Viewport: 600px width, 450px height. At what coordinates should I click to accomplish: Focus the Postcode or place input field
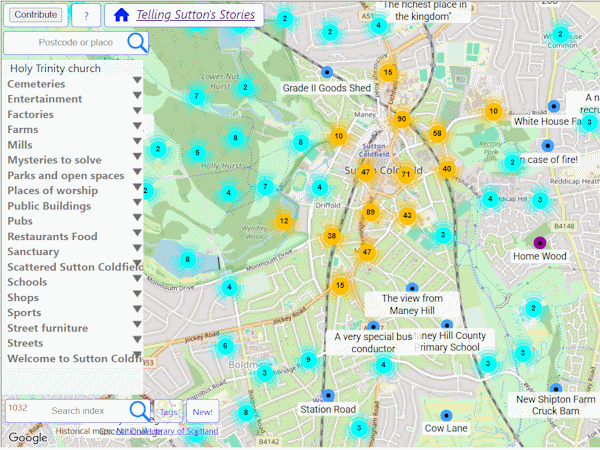pos(75,42)
